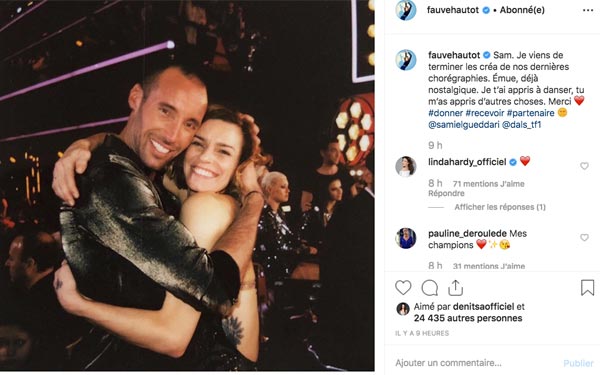Save the post with the bookmark icon
The width and height of the screenshot is (600, 375).
coord(587,288)
